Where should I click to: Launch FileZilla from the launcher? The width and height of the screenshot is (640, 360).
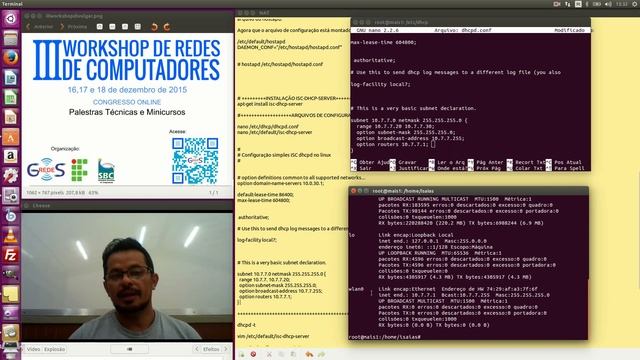(11, 255)
